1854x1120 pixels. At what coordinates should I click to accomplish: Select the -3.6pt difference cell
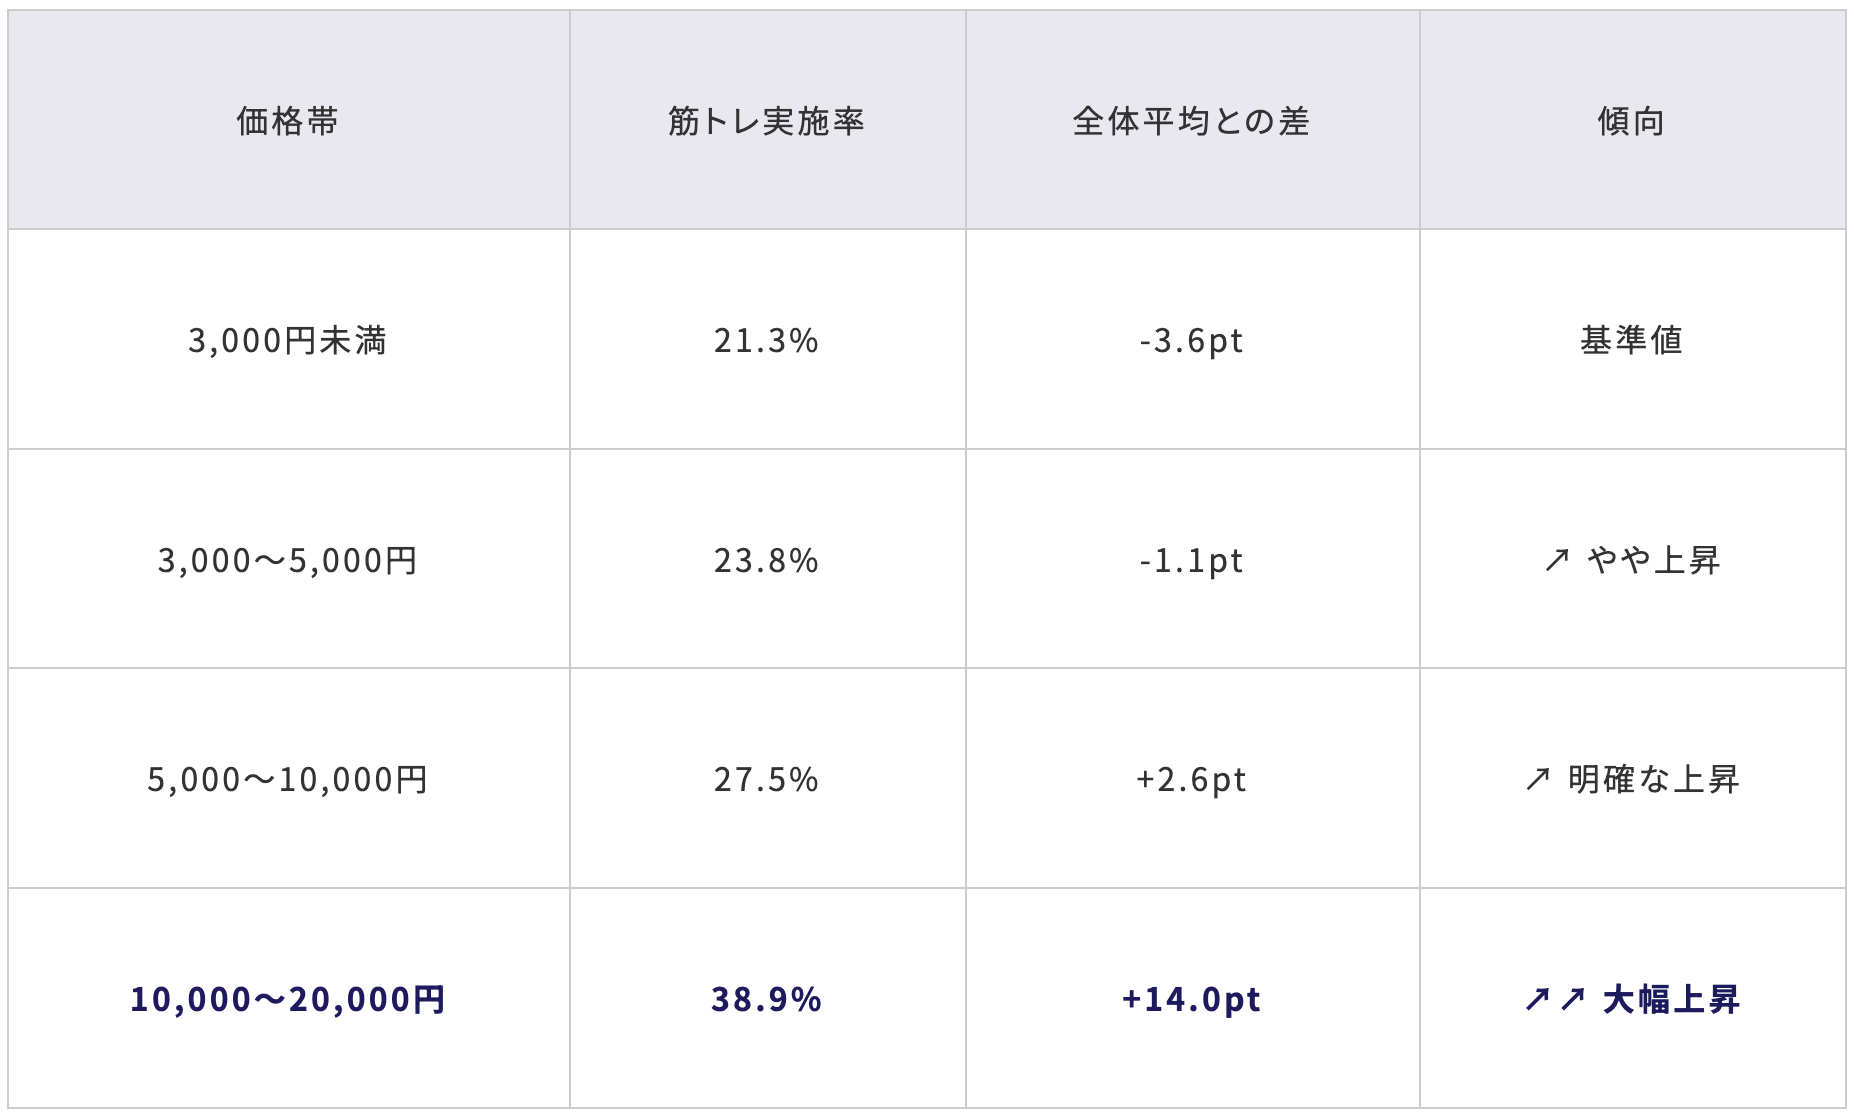click(1191, 341)
